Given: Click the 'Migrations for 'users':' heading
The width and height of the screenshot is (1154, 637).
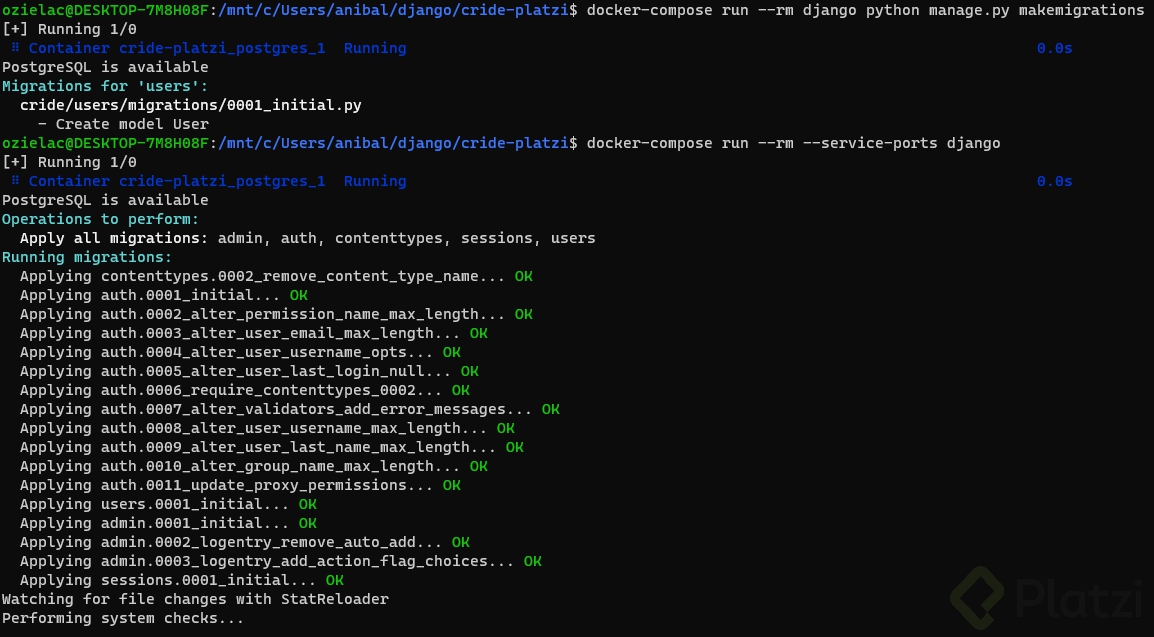Looking at the screenshot, I should pyautogui.click(x=105, y=86).
